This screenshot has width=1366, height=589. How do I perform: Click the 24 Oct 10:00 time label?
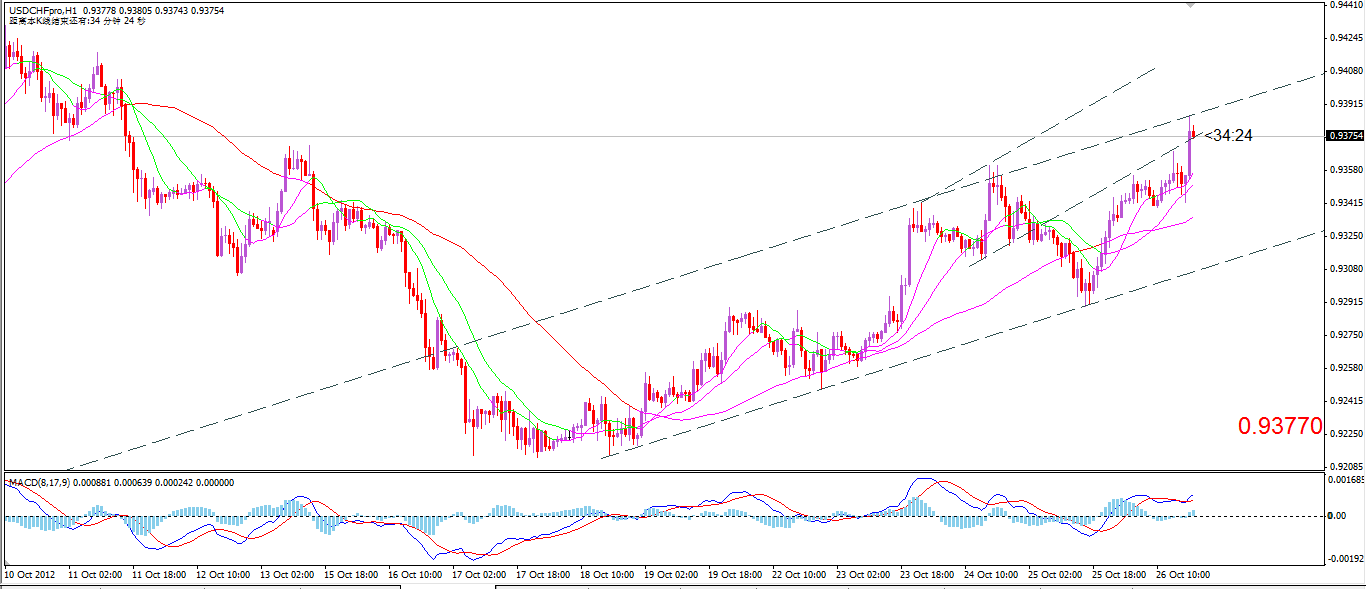pos(991,575)
